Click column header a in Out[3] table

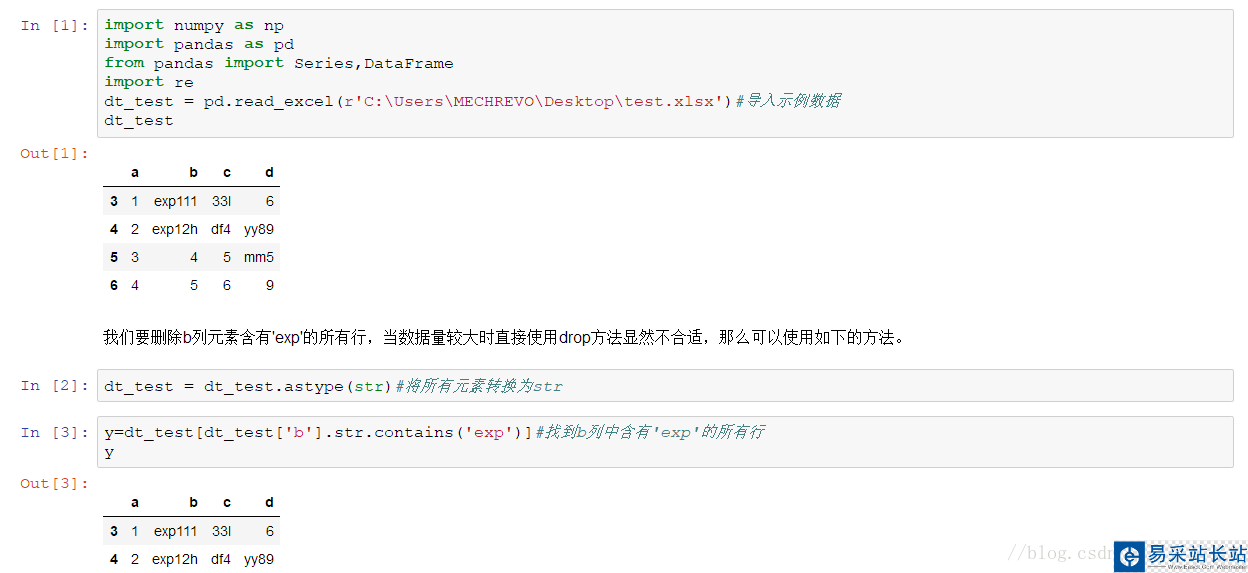pos(135,502)
